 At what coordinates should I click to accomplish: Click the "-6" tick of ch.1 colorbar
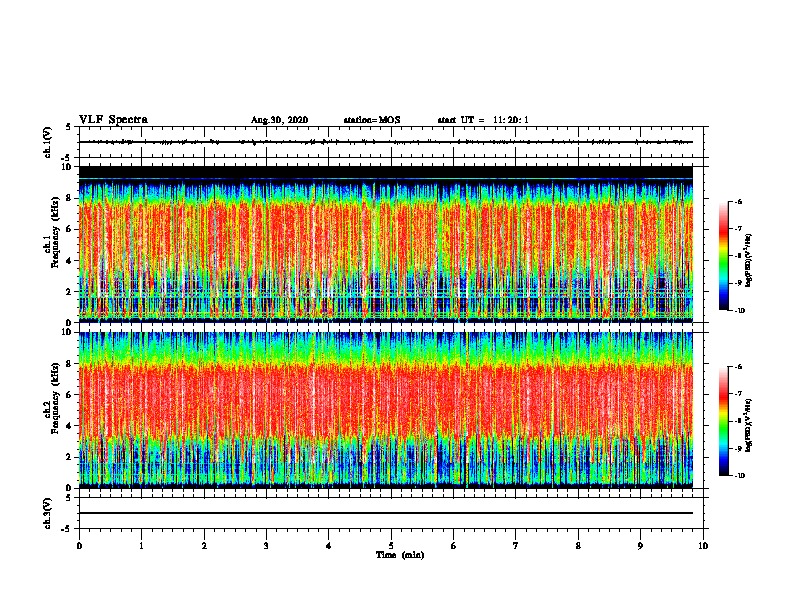click(738, 201)
